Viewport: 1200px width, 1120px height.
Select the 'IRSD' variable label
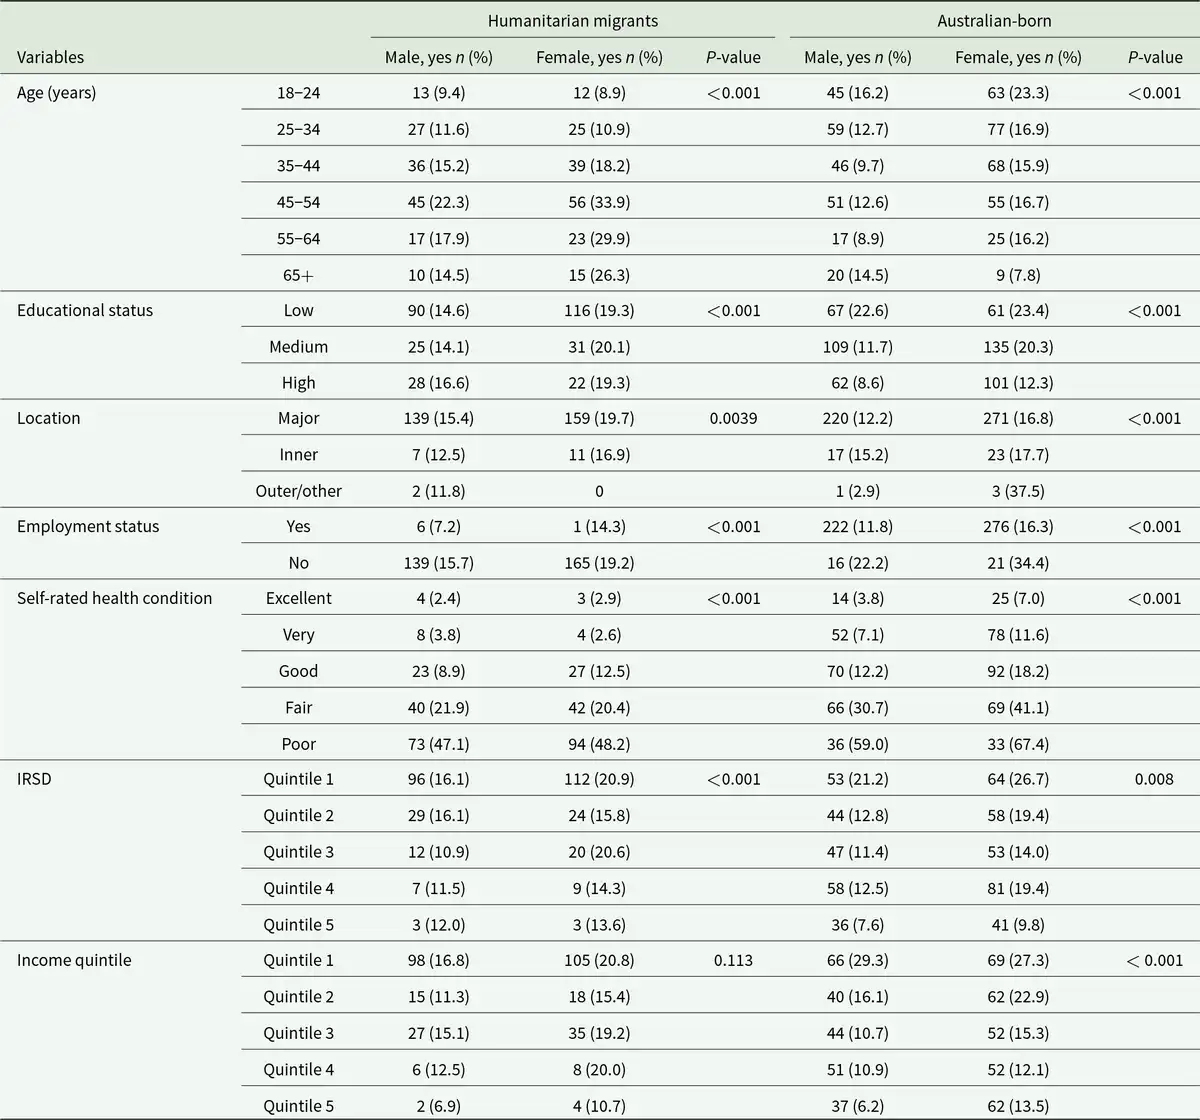(34, 778)
